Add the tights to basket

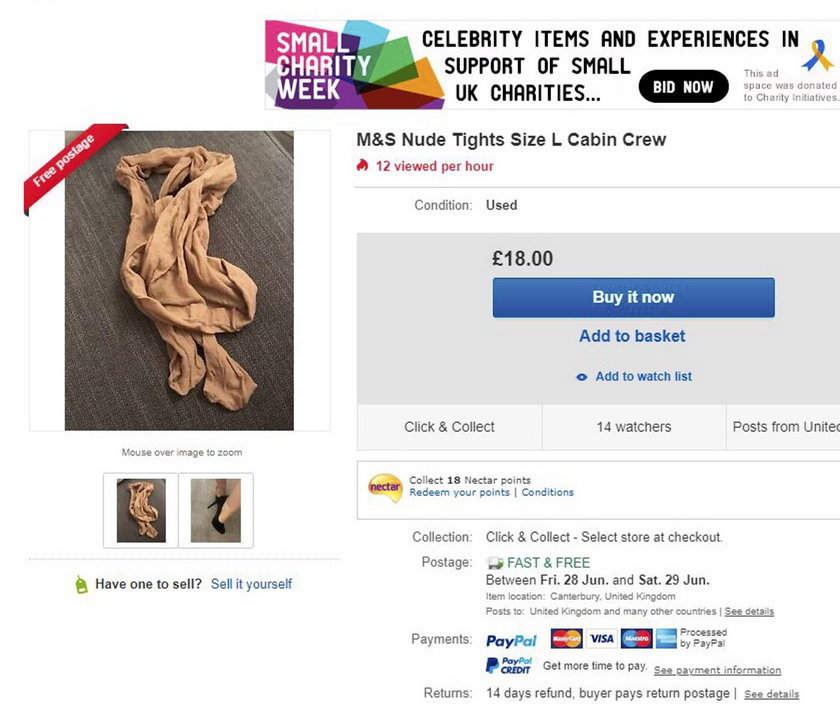click(x=632, y=336)
